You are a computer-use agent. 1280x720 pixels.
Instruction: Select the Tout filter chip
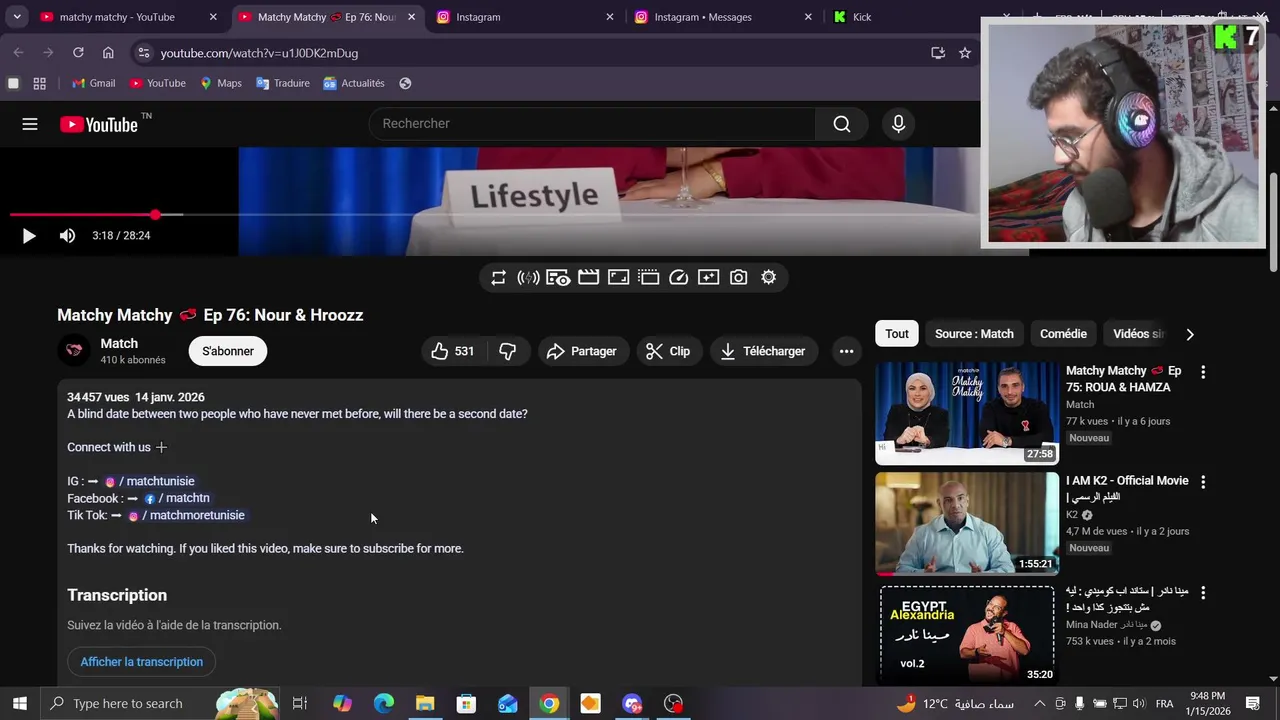pyautogui.click(x=897, y=334)
